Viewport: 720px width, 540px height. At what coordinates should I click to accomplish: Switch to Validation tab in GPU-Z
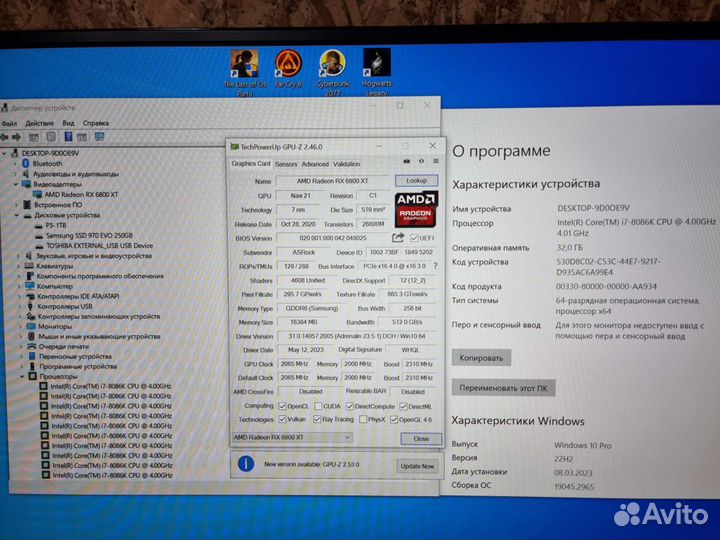point(346,164)
